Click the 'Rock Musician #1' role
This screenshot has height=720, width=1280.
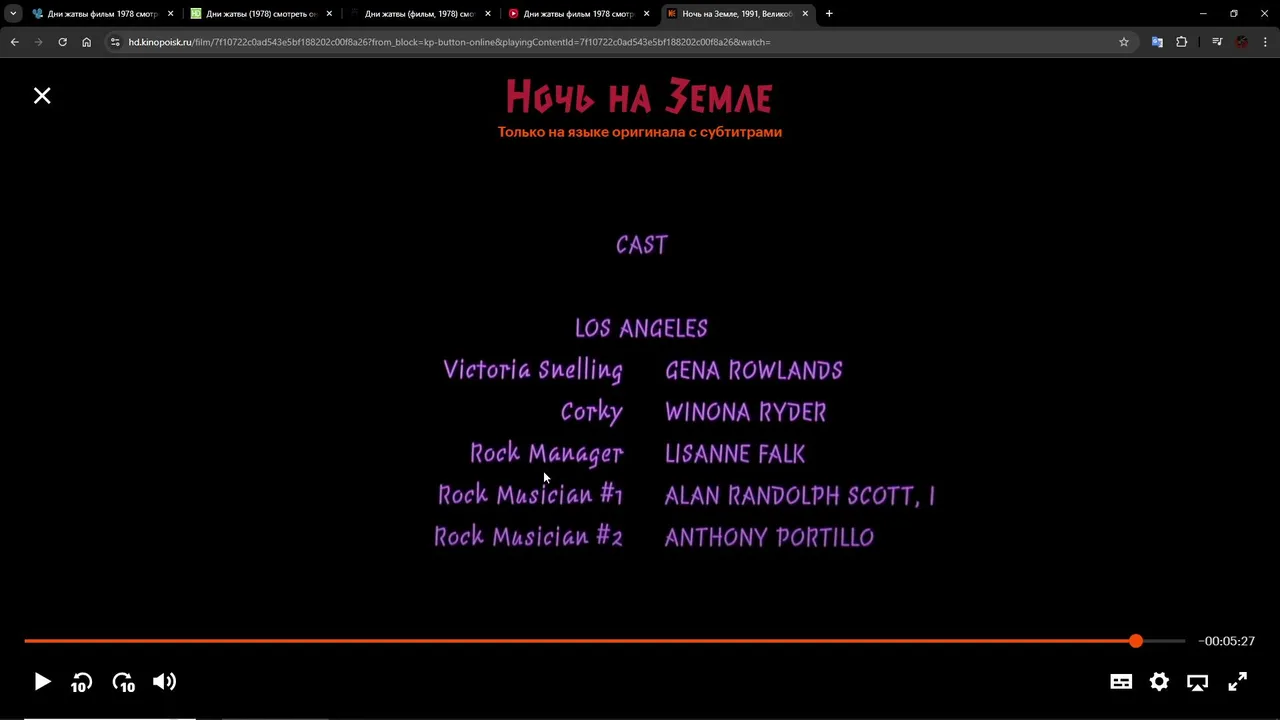(531, 495)
